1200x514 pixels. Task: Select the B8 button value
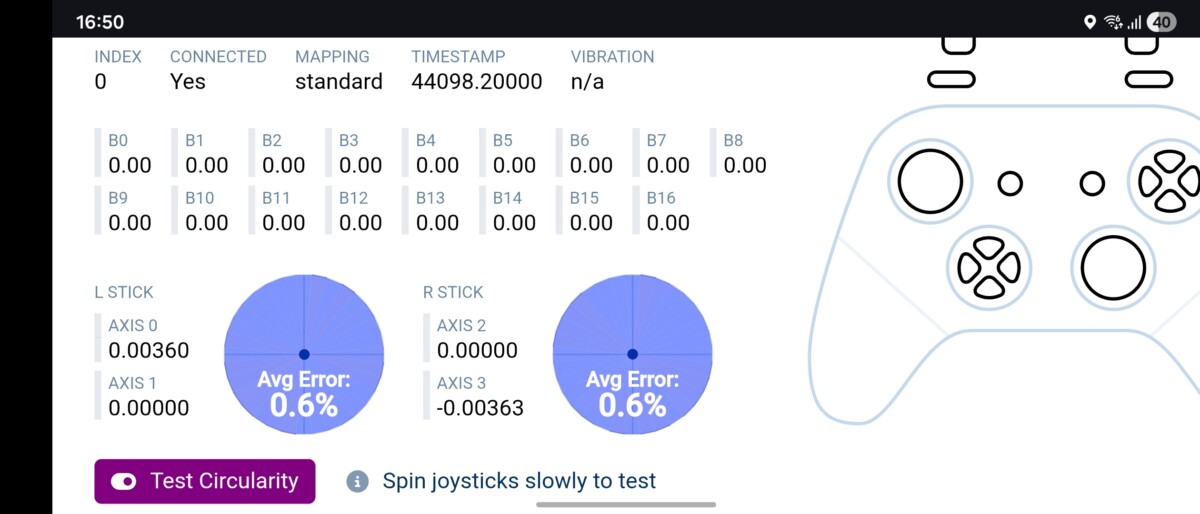coord(744,165)
